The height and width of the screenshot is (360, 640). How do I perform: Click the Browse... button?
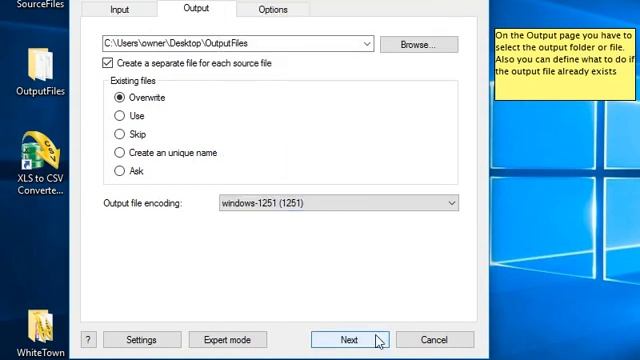click(419, 44)
